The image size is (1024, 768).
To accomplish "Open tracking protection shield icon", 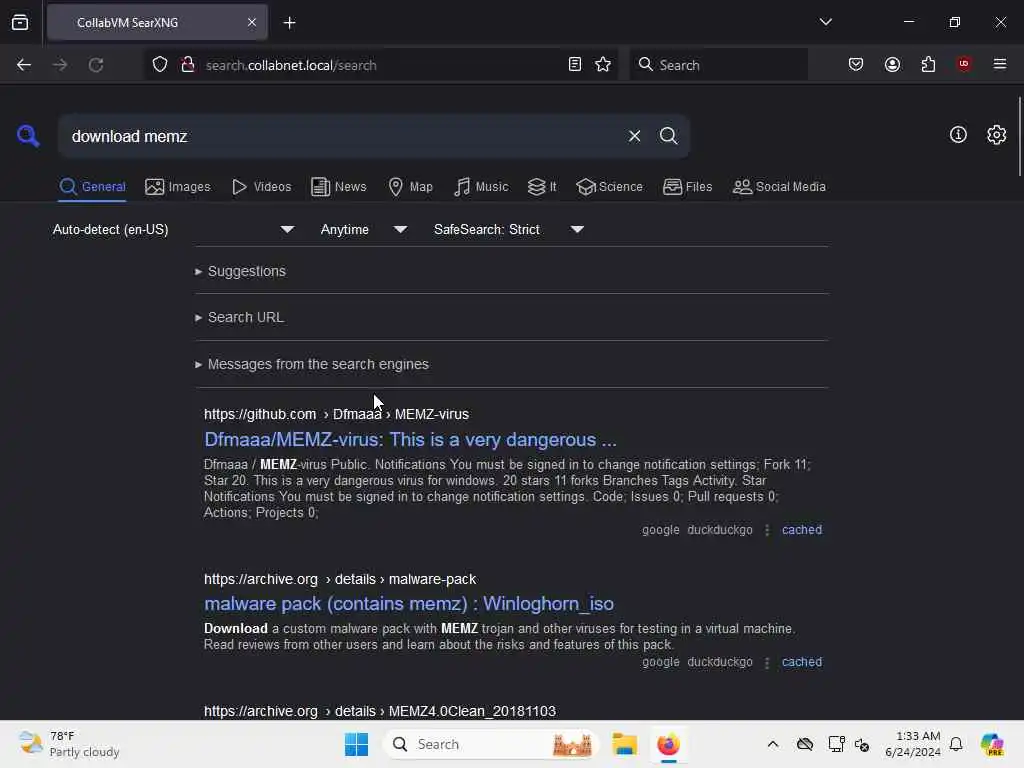I will coord(160,65).
